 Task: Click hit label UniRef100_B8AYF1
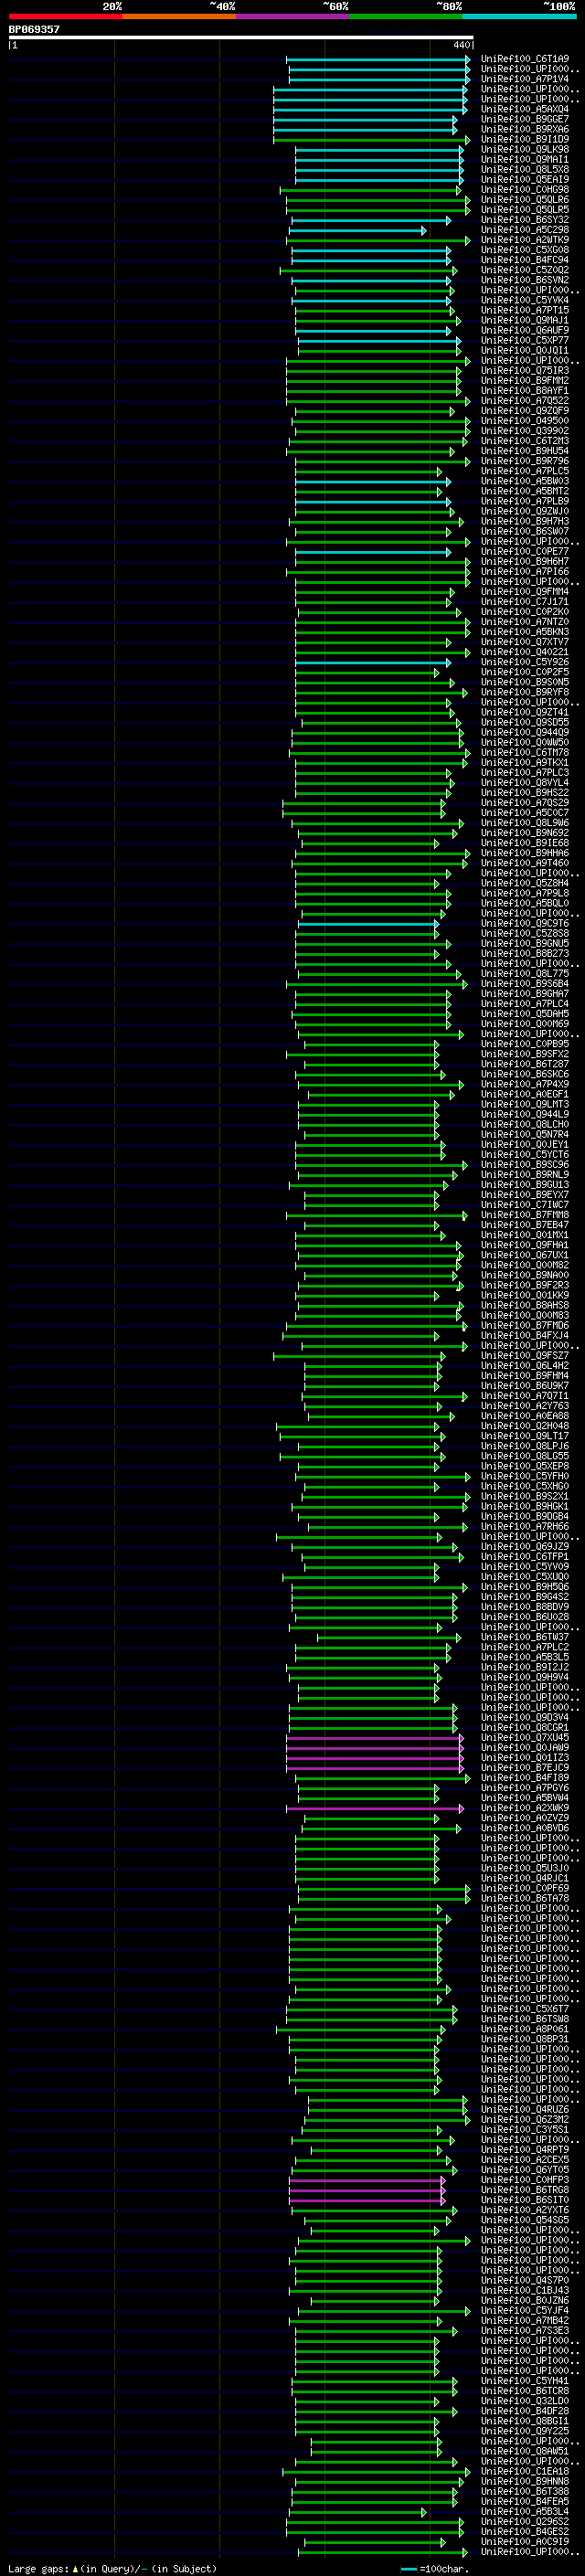click(524, 391)
